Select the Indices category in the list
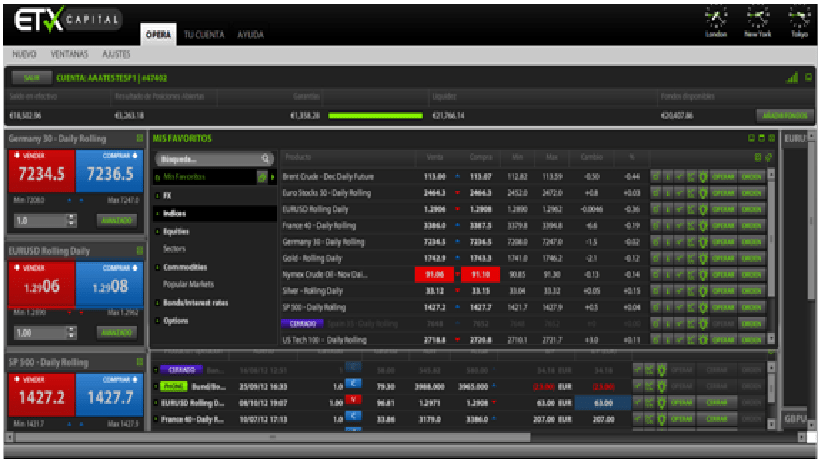Viewport: 819px width, 460px height. click(176, 213)
